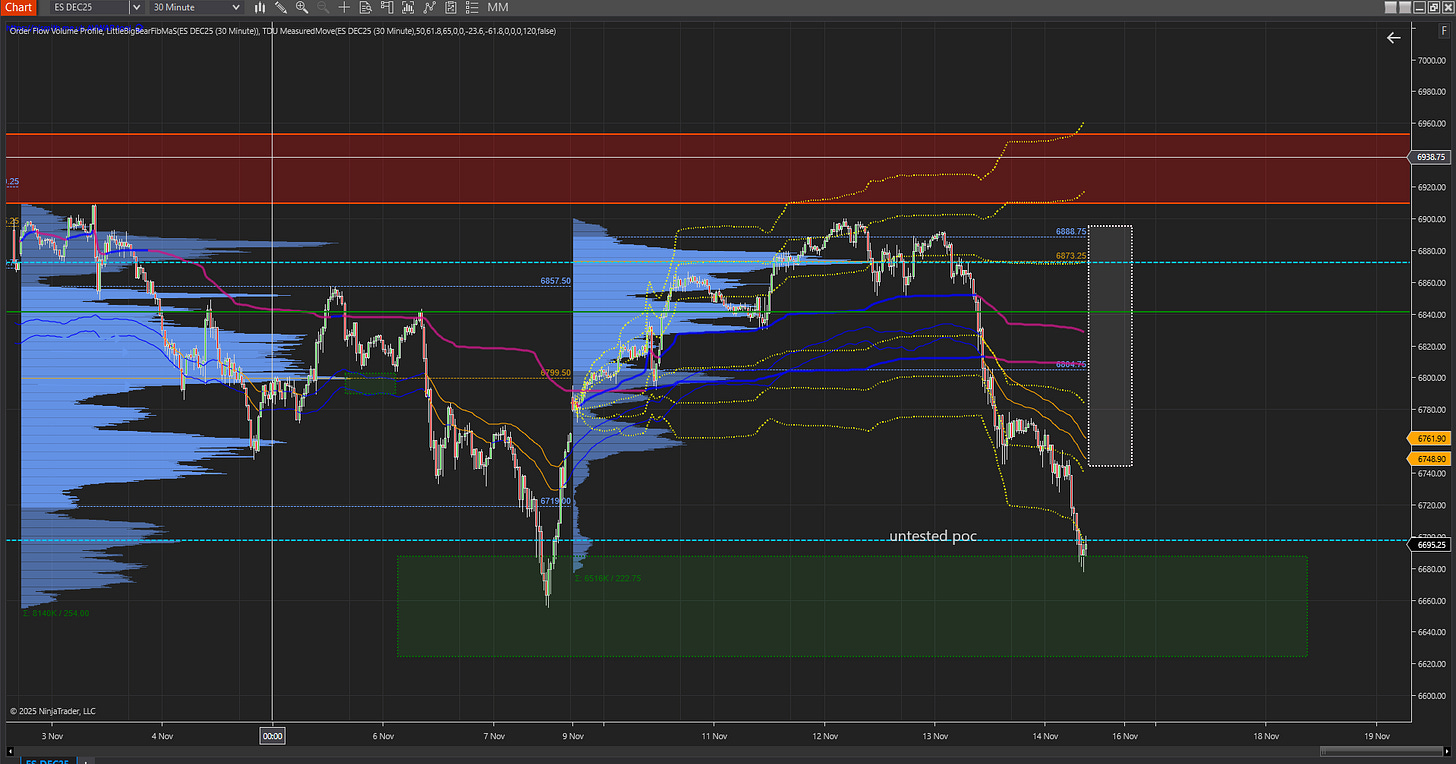Click the 9 Nov date label
The height and width of the screenshot is (764, 1456).
[x=572, y=735]
